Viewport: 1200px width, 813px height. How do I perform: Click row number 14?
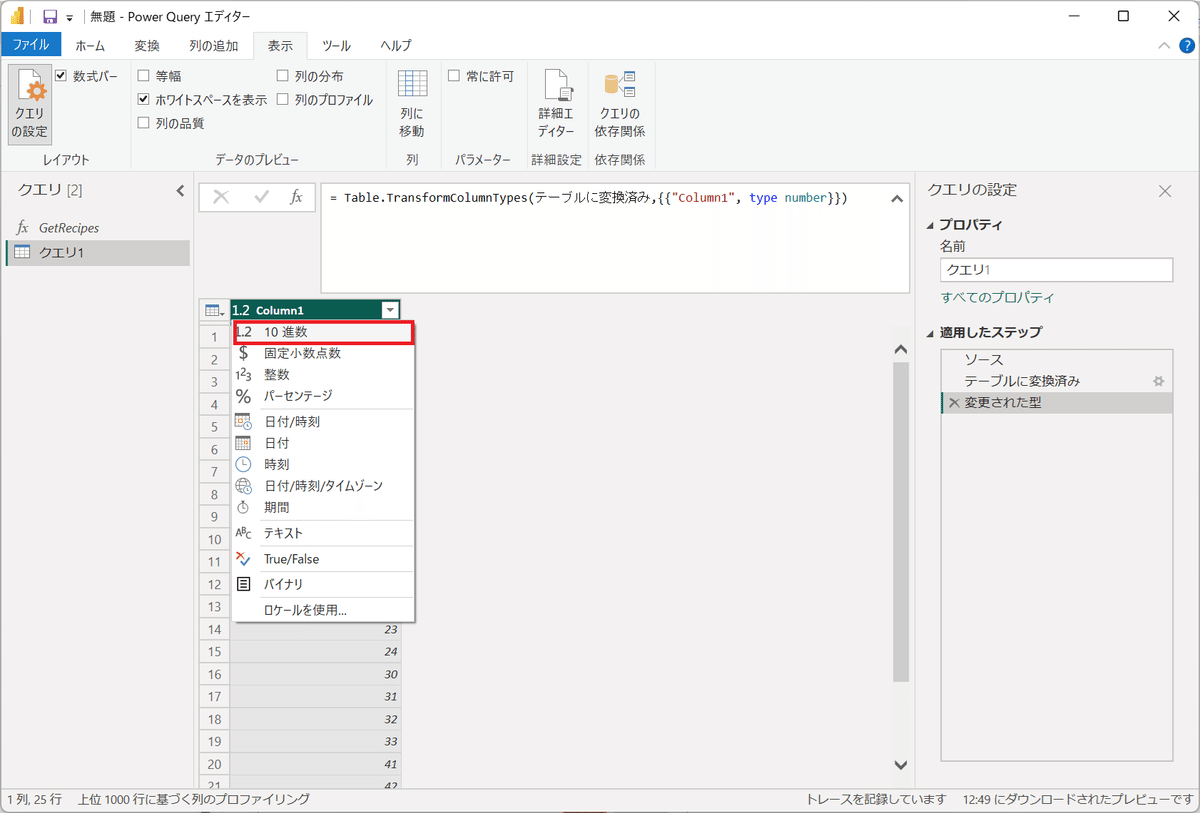click(215, 629)
